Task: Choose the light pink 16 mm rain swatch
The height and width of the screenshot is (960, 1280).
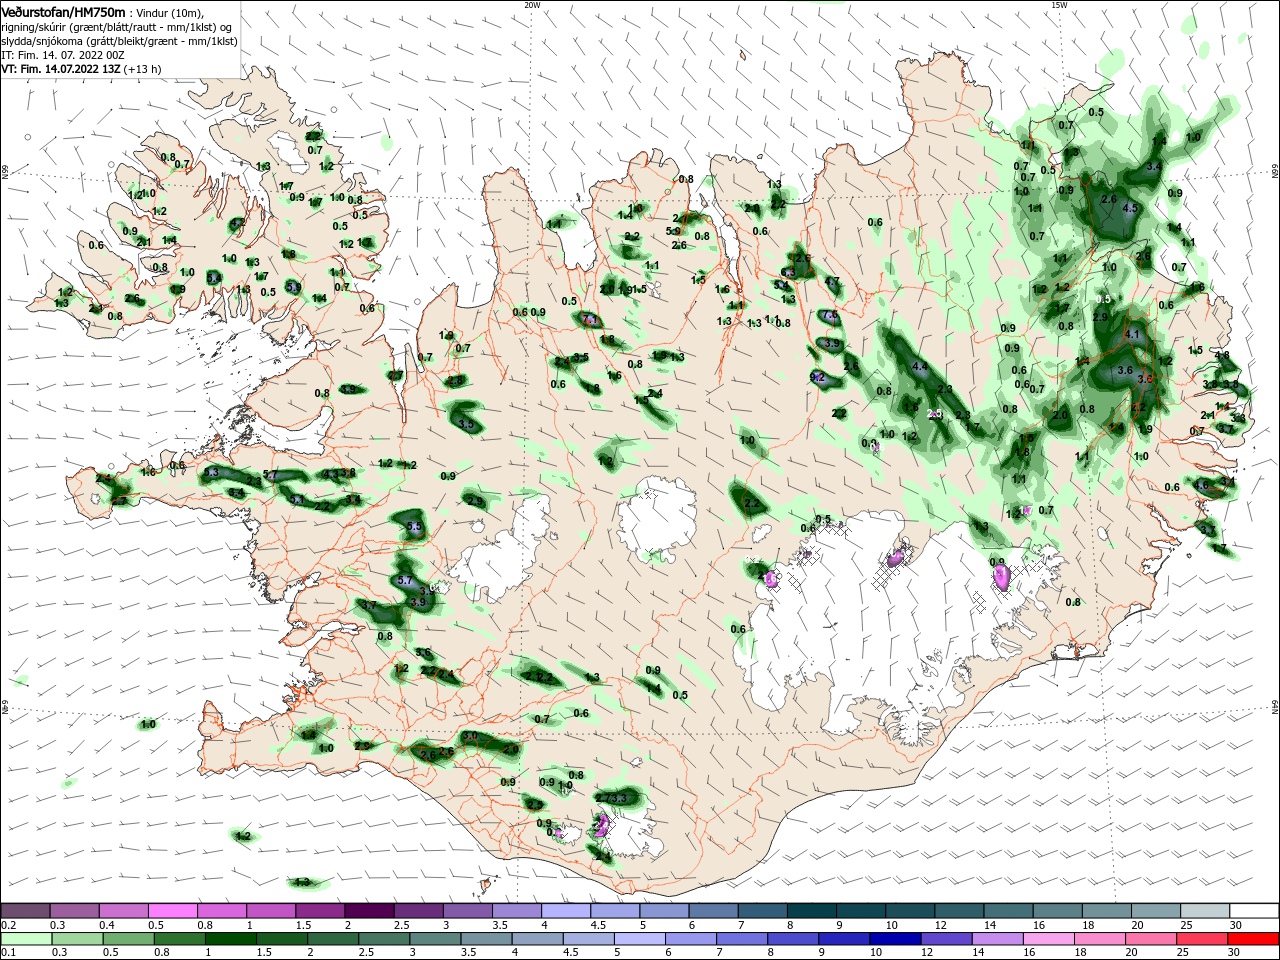Action: 1050,939
